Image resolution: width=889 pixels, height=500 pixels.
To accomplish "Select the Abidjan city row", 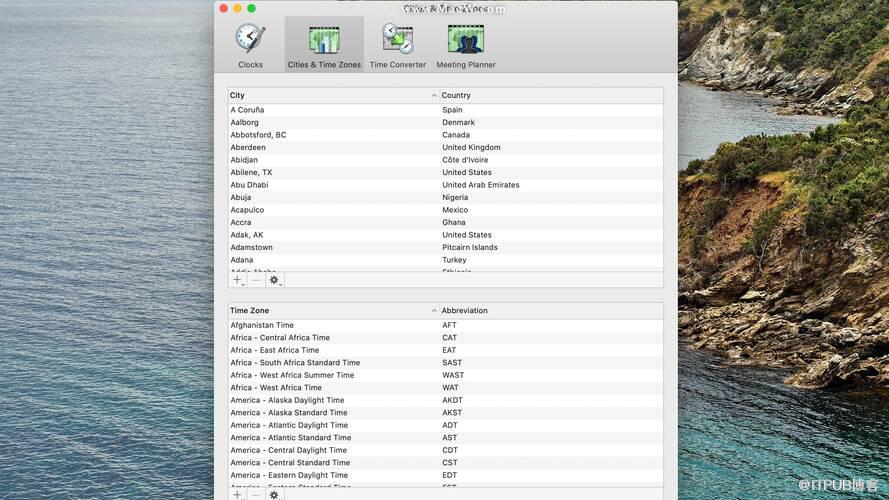I will (446, 160).
